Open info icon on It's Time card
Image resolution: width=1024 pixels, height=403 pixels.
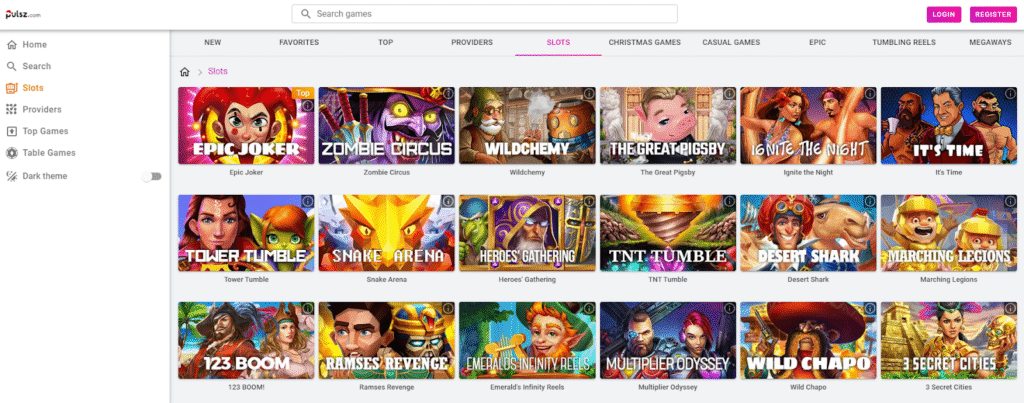pos(1010,94)
